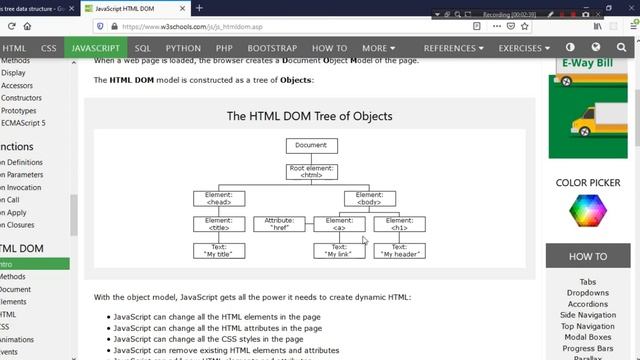Open the HOW TO menu item

tap(329, 48)
